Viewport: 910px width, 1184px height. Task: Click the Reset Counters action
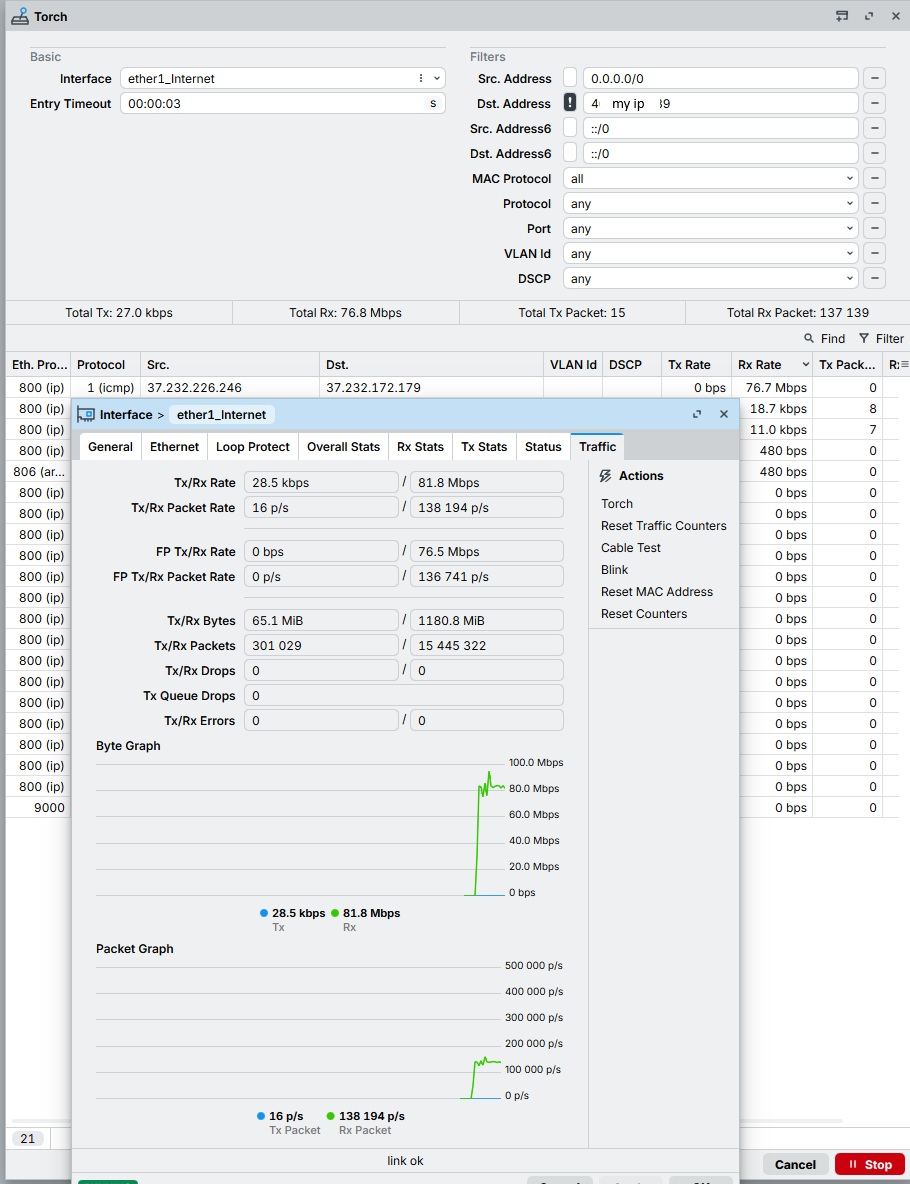[x=644, y=613]
